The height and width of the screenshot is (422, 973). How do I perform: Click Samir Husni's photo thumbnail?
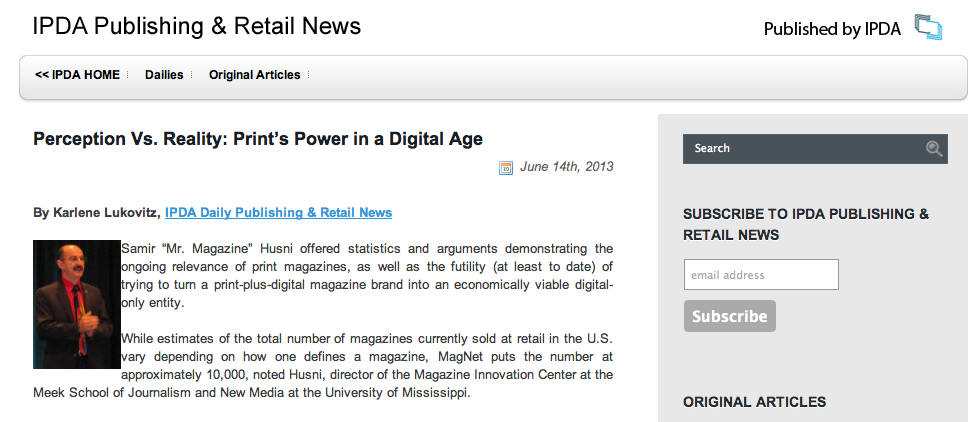(x=76, y=304)
